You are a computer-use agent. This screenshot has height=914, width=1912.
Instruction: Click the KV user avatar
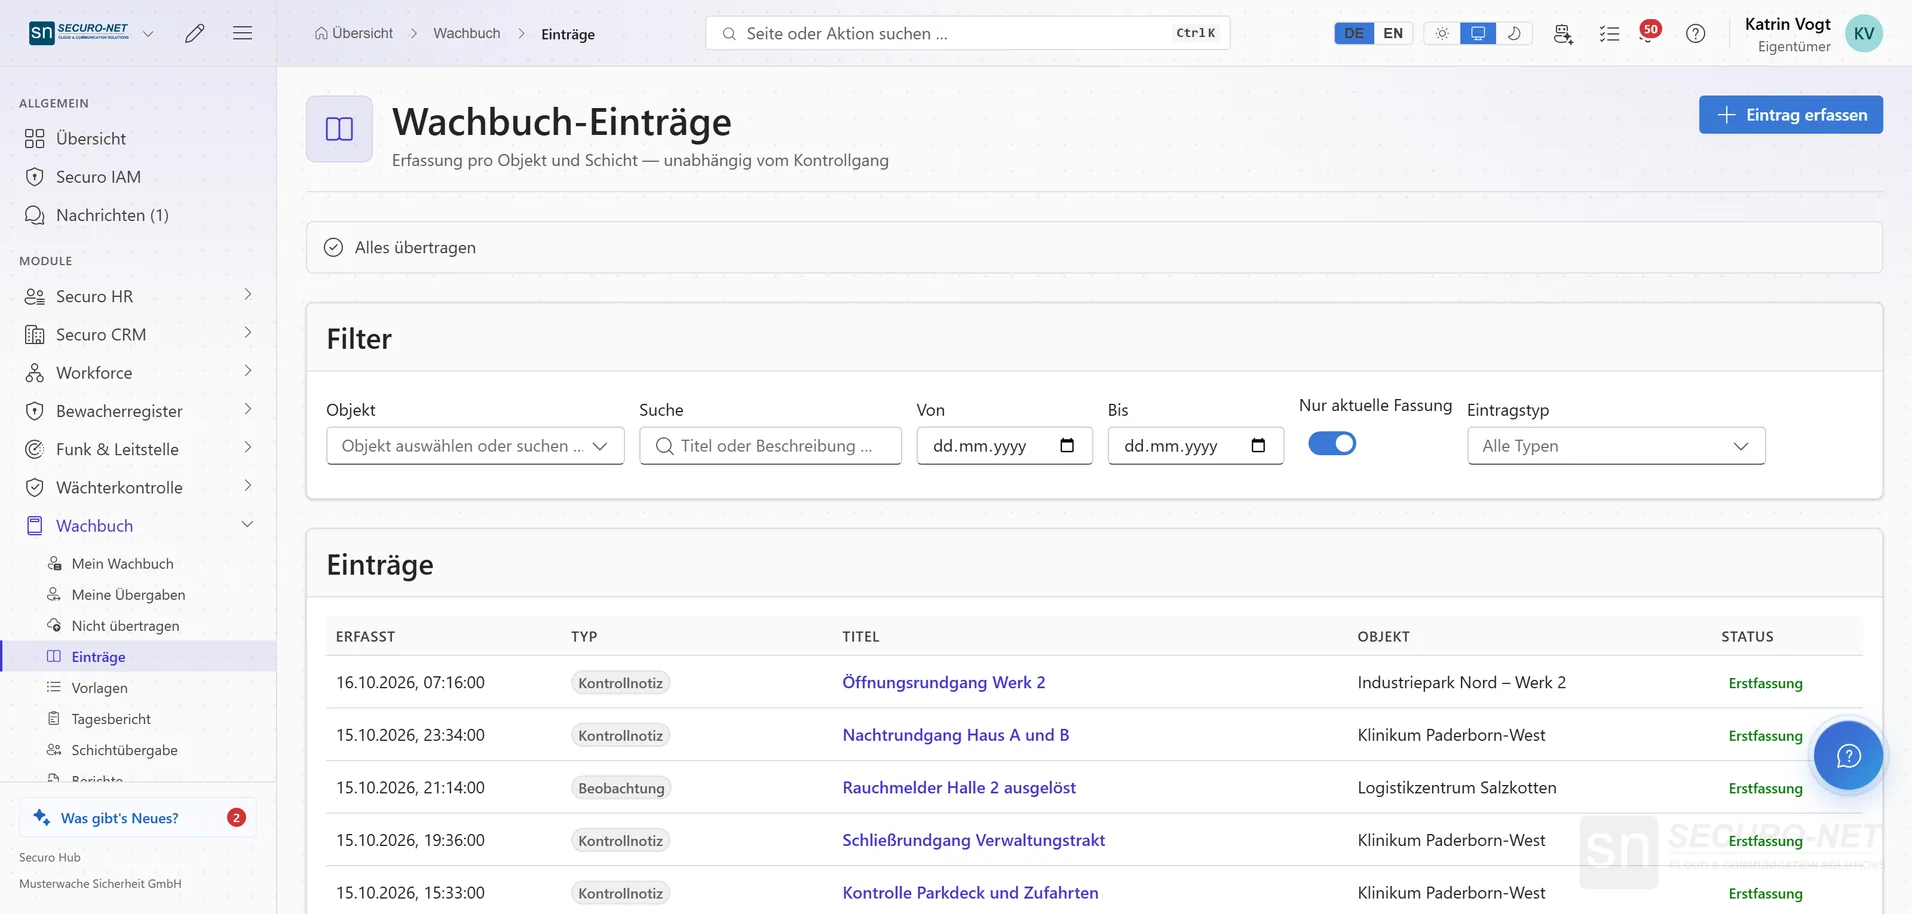1863,33
